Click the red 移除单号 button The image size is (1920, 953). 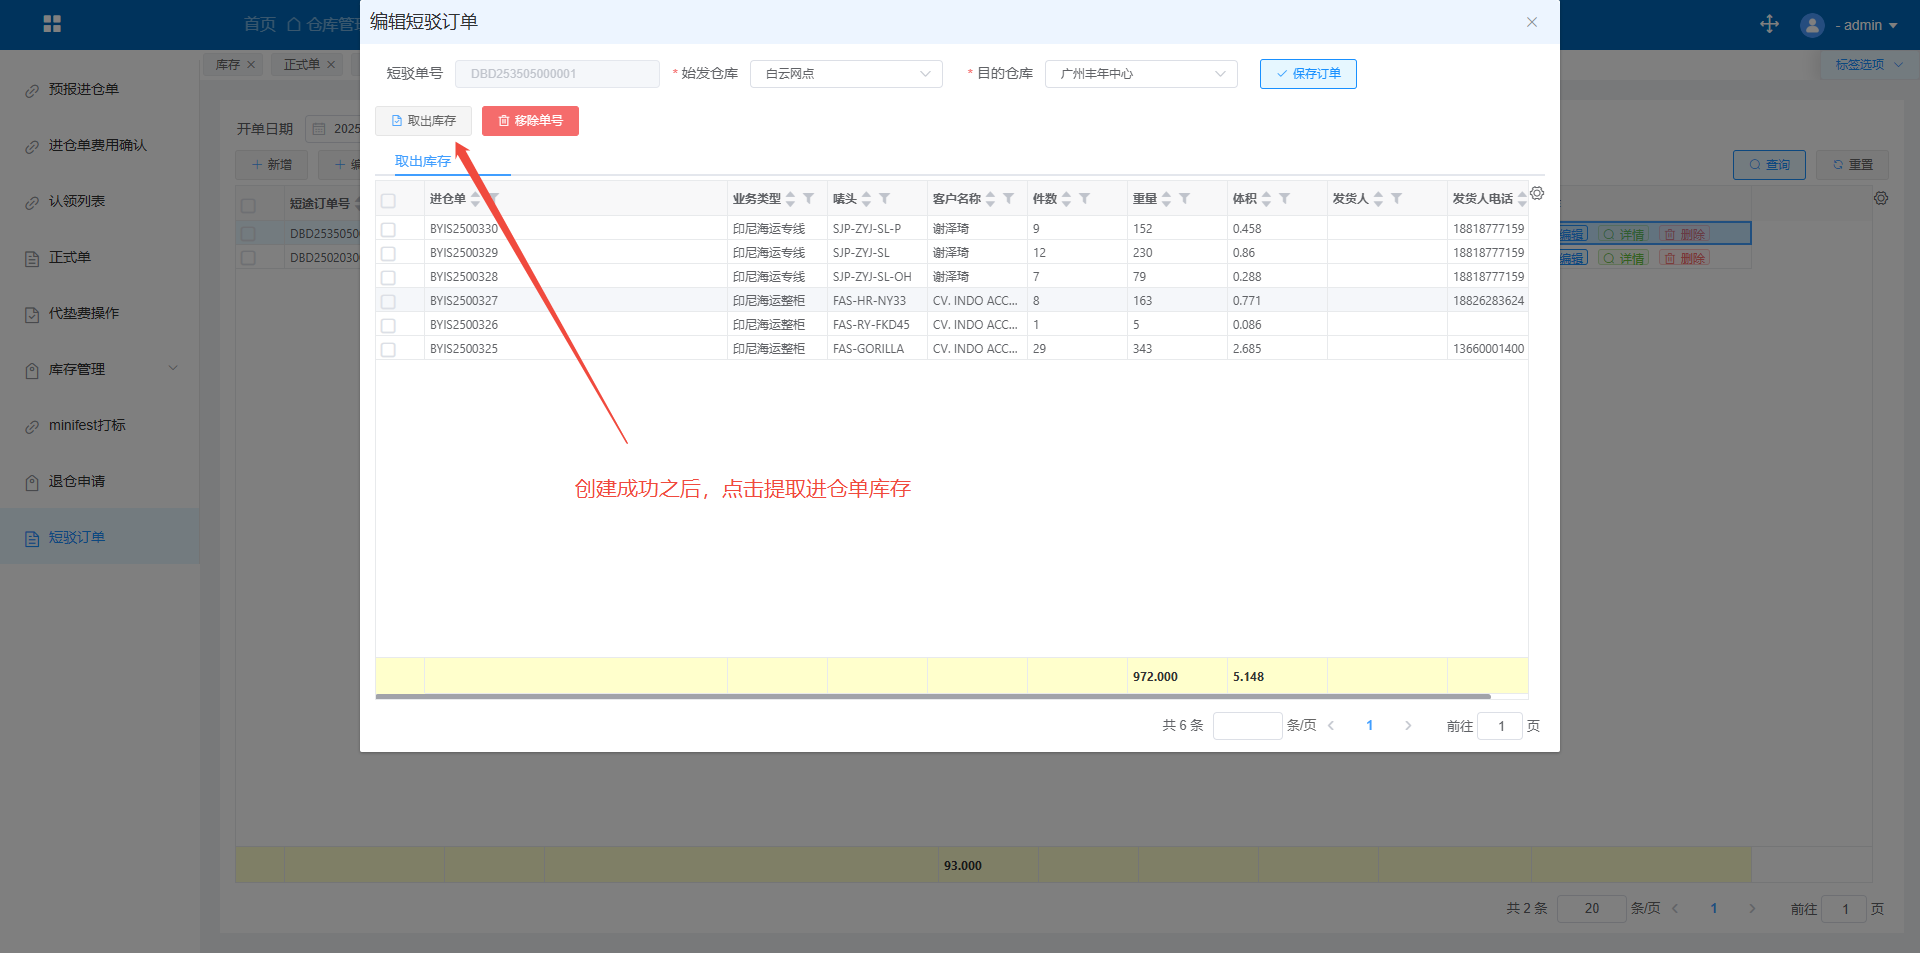click(530, 121)
